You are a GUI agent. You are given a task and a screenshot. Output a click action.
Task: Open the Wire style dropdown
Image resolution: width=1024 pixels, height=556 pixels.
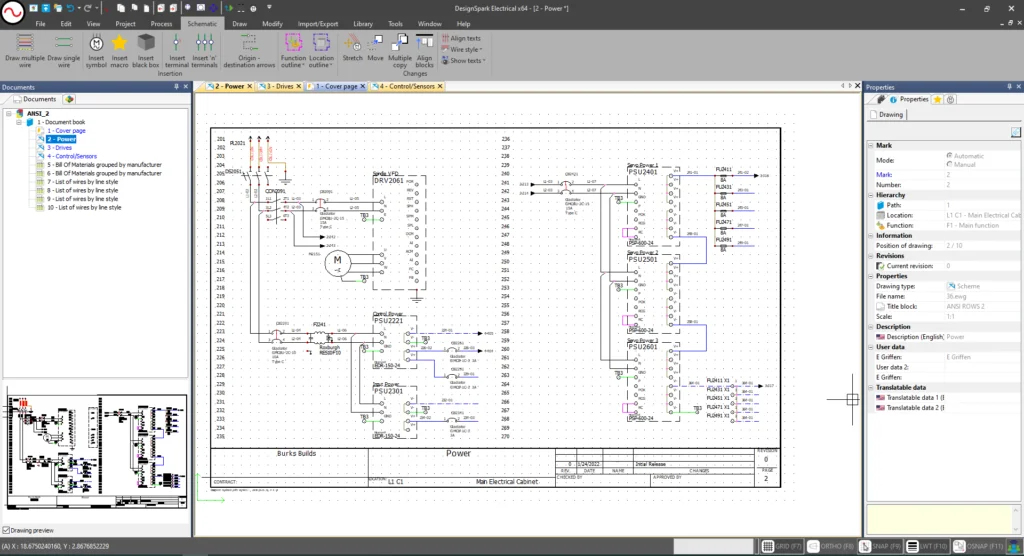[463, 49]
